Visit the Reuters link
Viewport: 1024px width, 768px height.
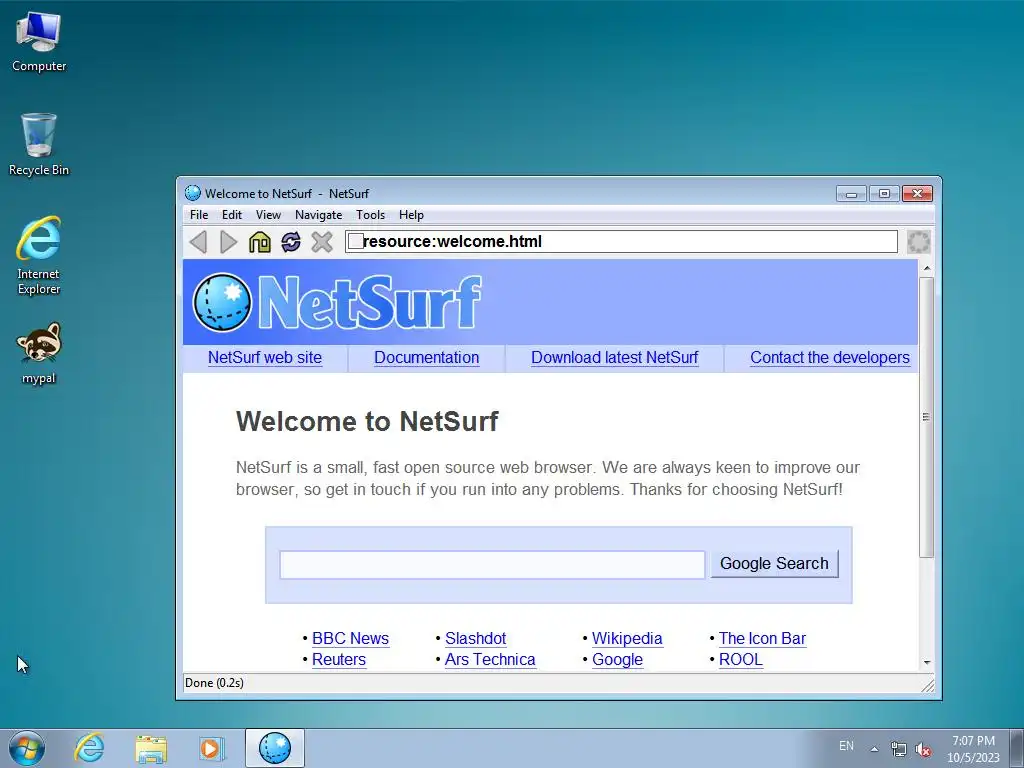tap(338, 660)
